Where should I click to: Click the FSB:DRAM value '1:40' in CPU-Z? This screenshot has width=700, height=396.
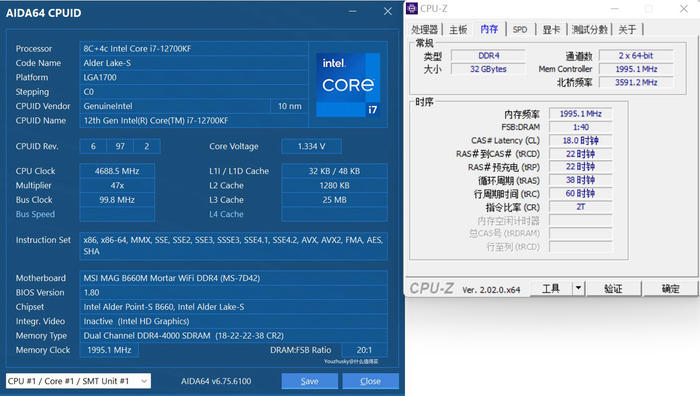pyautogui.click(x=580, y=127)
